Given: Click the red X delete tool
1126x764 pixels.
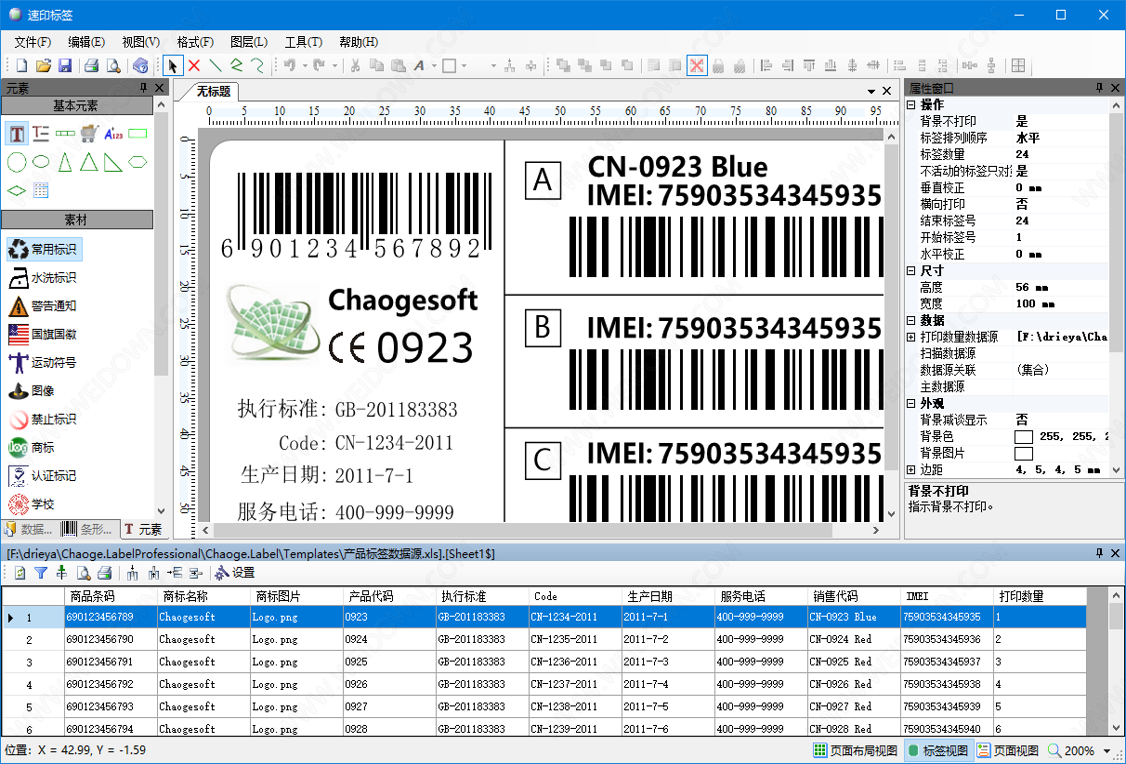Looking at the screenshot, I should 194,66.
